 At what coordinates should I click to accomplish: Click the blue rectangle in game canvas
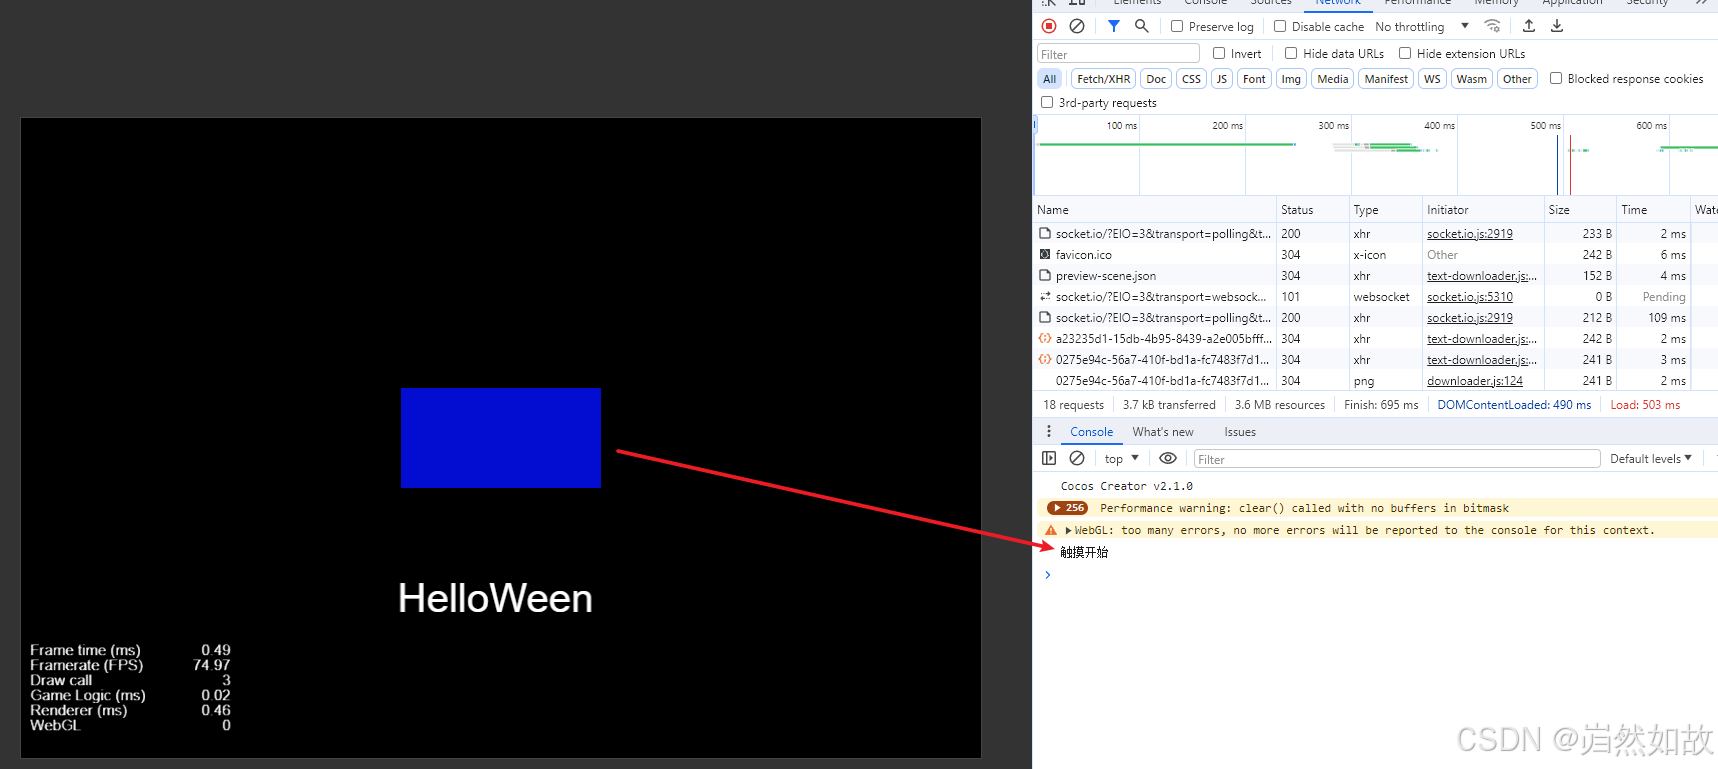[501, 438]
